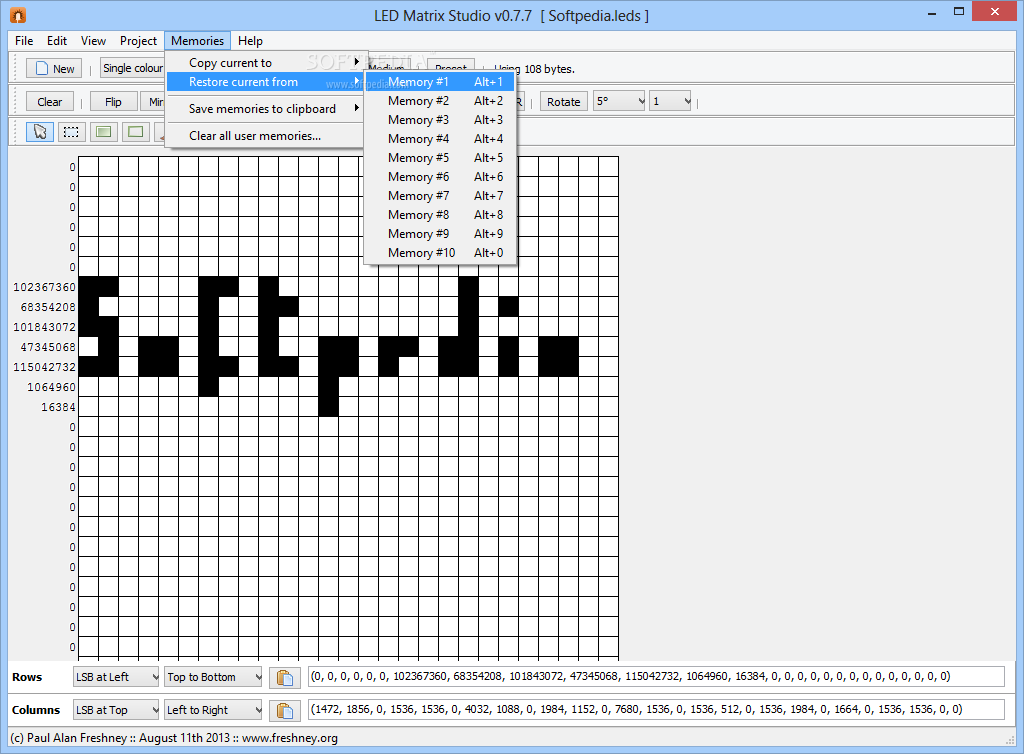Click the LED Matrix Studio title icon
The height and width of the screenshot is (754, 1024).
(18, 15)
